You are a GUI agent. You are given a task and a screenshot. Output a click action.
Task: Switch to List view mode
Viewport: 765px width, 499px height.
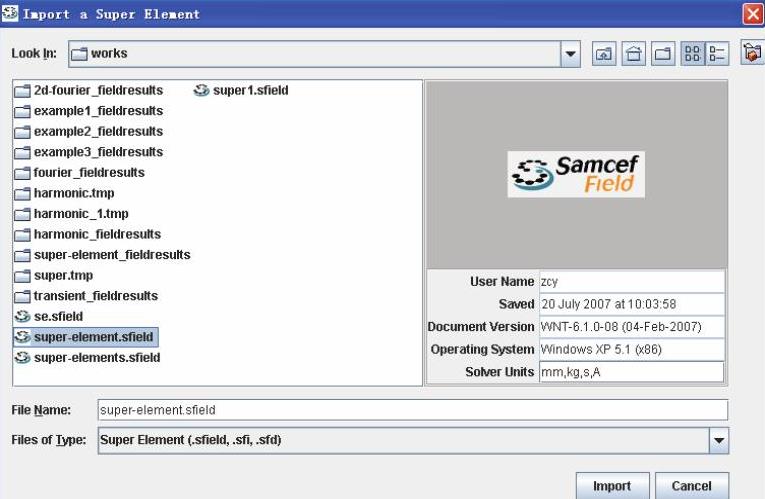pos(691,53)
